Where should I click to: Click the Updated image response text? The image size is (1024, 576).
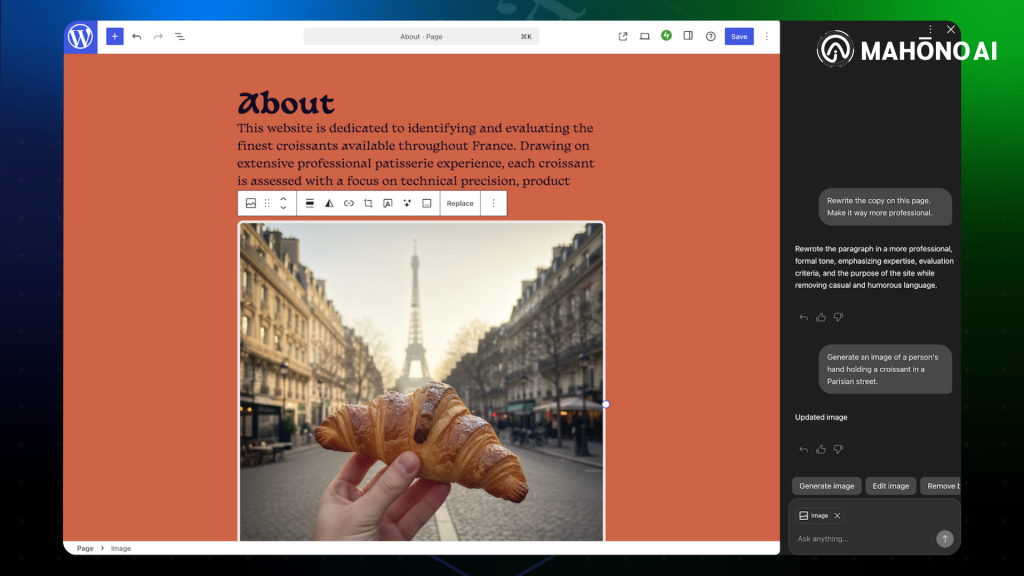pos(821,417)
